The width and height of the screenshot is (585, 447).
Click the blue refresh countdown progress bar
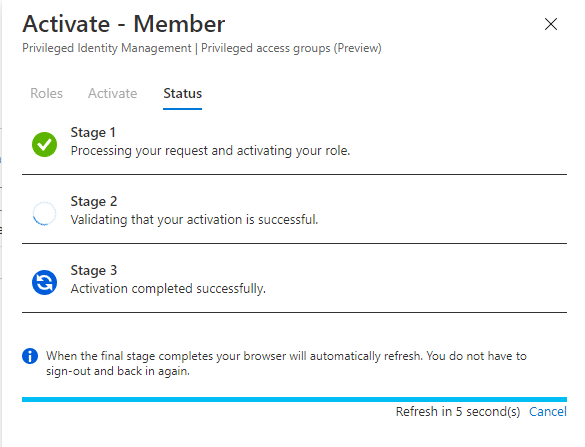click(294, 400)
